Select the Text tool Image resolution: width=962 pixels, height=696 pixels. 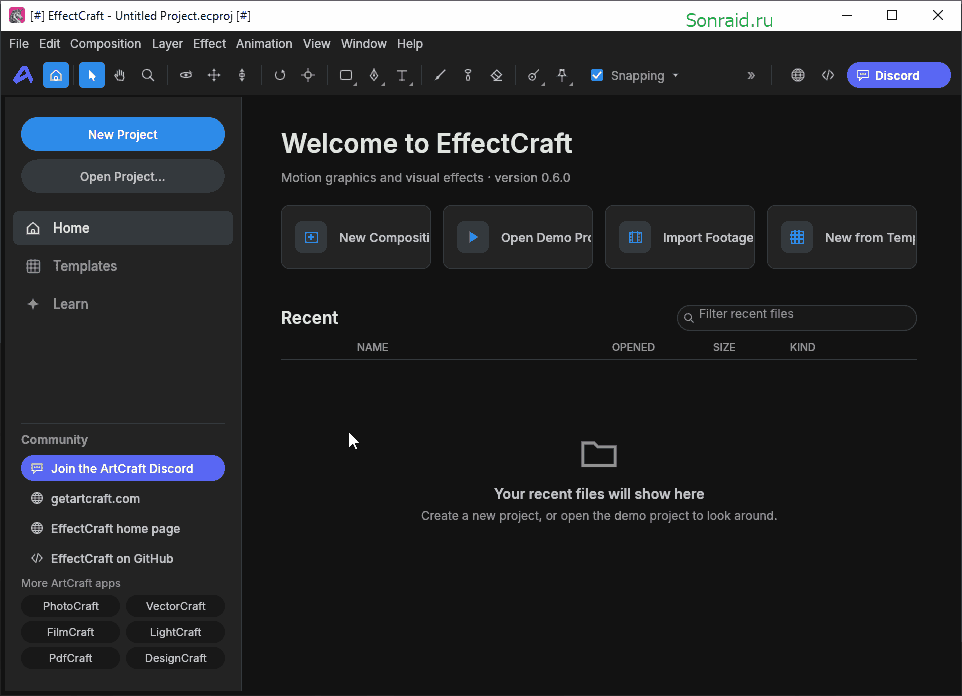[x=402, y=75]
